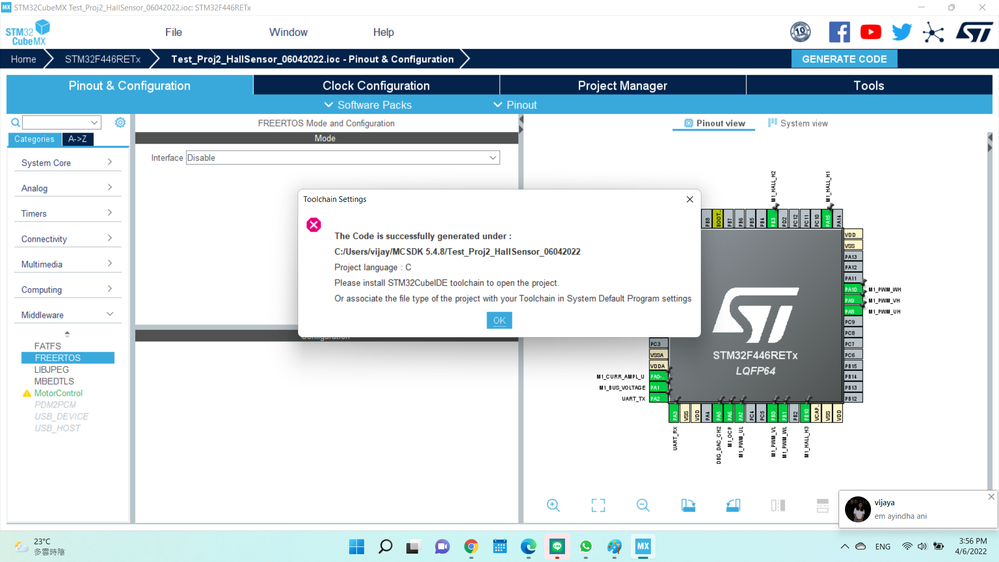Click the 10-year anniversary badge icon
Image resolution: width=999 pixels, height=562 pixels.
[x=800, y=32]
